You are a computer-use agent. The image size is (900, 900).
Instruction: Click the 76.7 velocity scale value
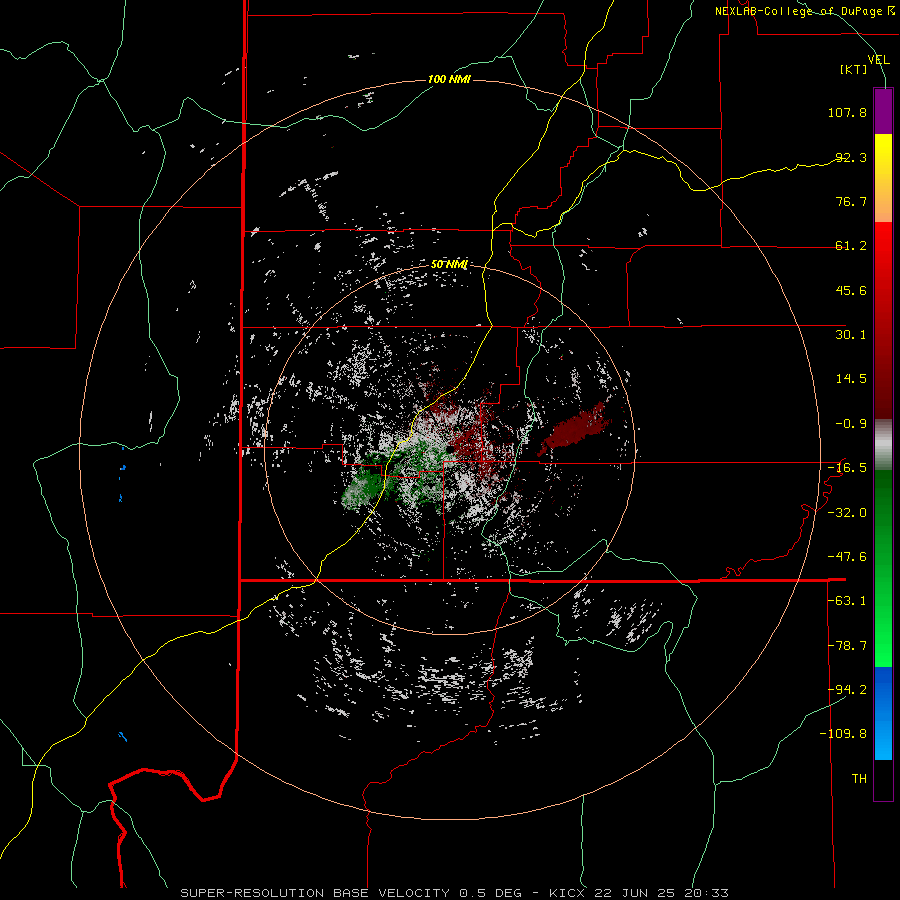pyautogui.click(x=851, y=201)
